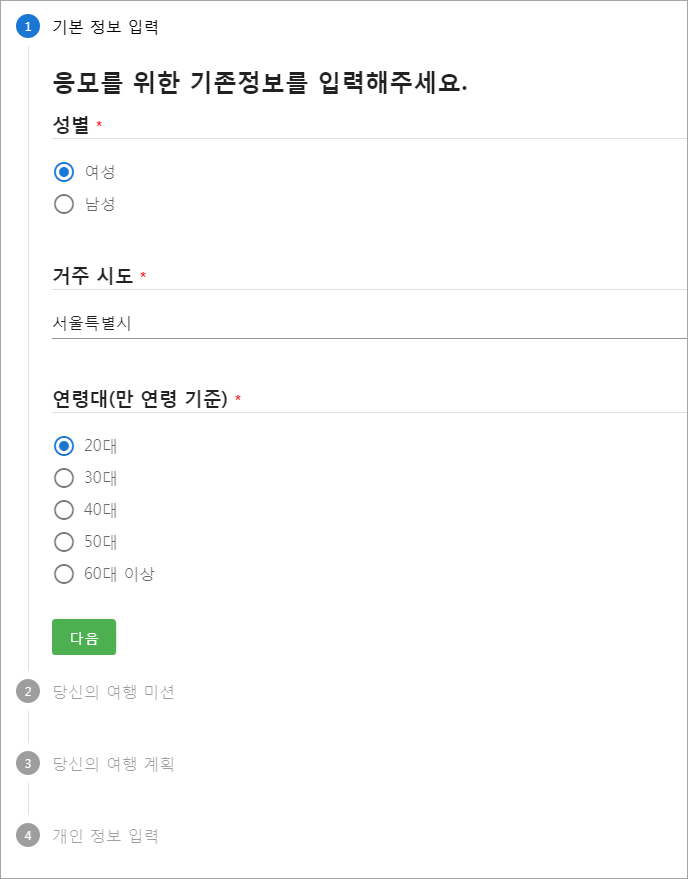
Task: Select the 여성 gender radio button
Action: 64,172
